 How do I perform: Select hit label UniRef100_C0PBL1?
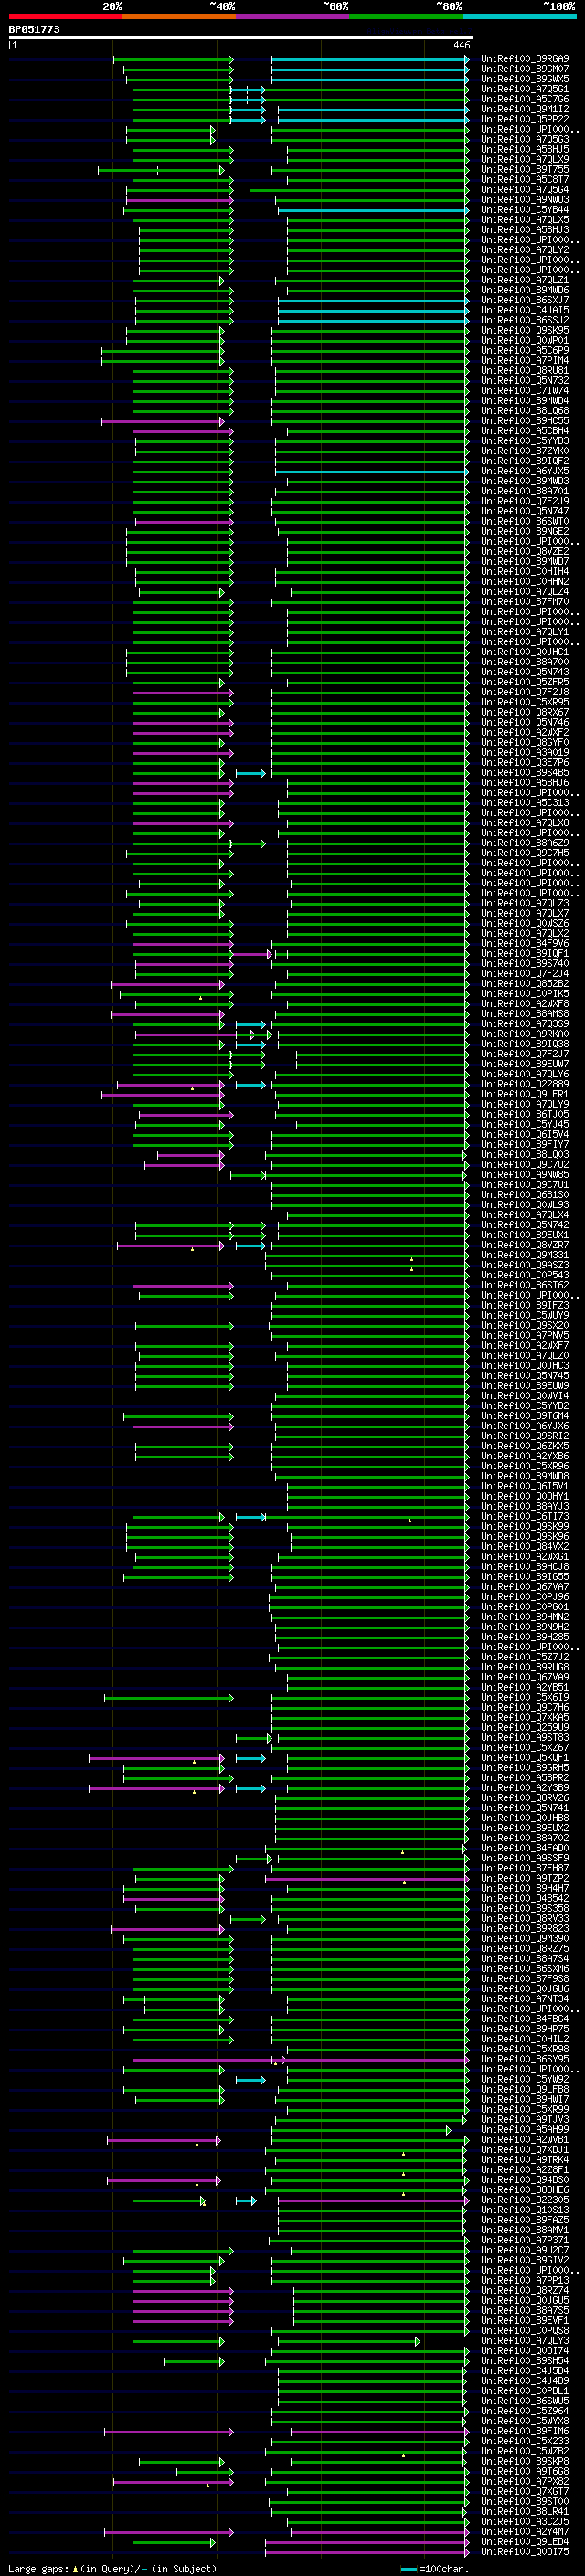point(525,2390)
